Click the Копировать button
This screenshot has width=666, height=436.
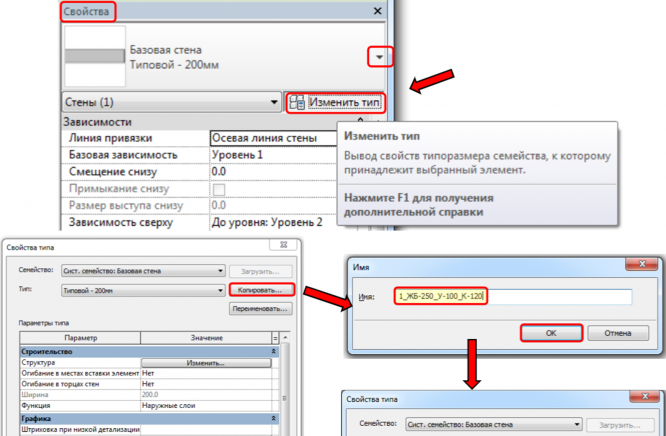(262, 290)
